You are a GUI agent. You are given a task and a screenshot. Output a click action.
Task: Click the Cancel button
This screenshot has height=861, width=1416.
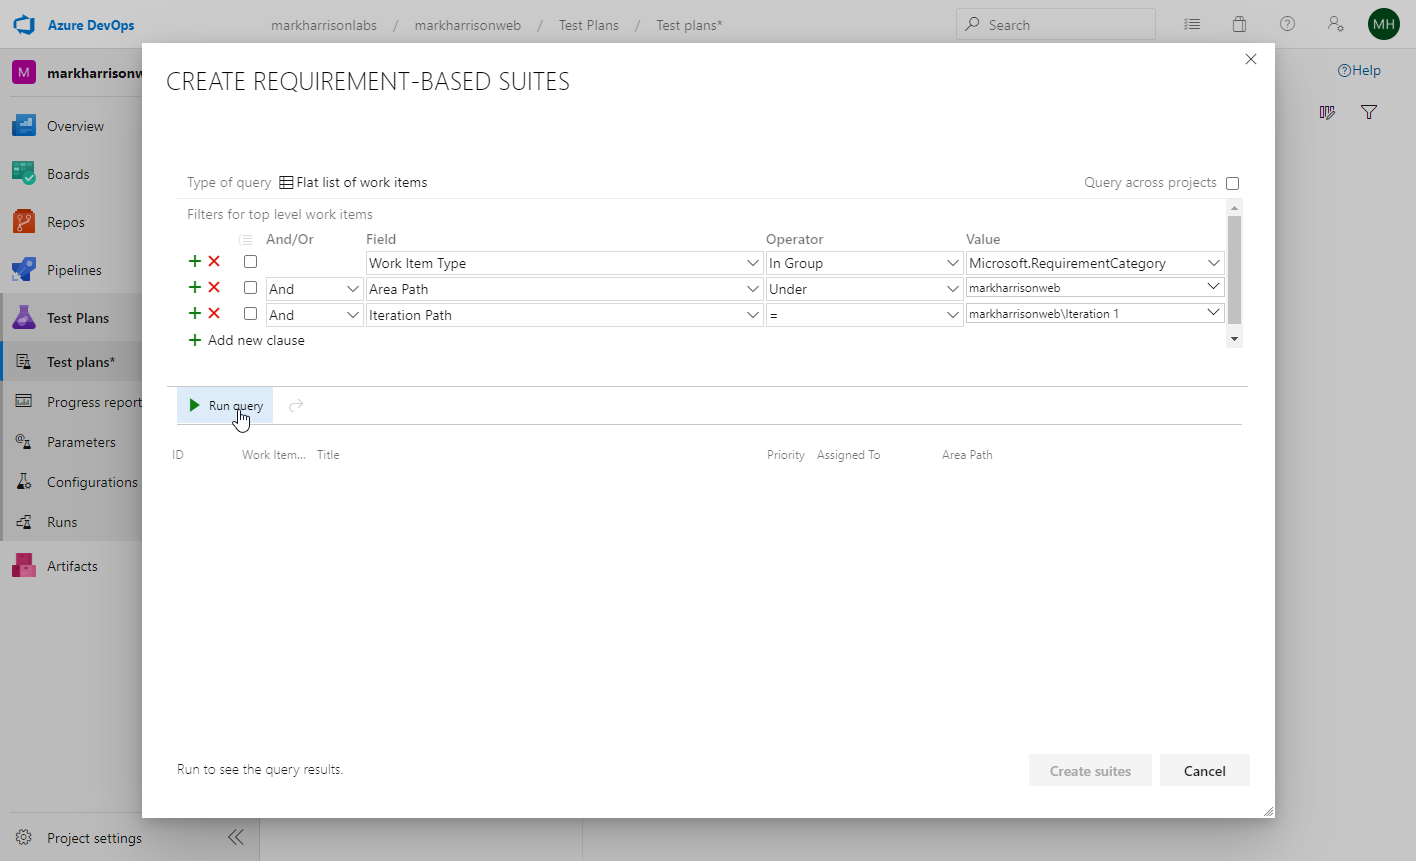[1204, 771]
